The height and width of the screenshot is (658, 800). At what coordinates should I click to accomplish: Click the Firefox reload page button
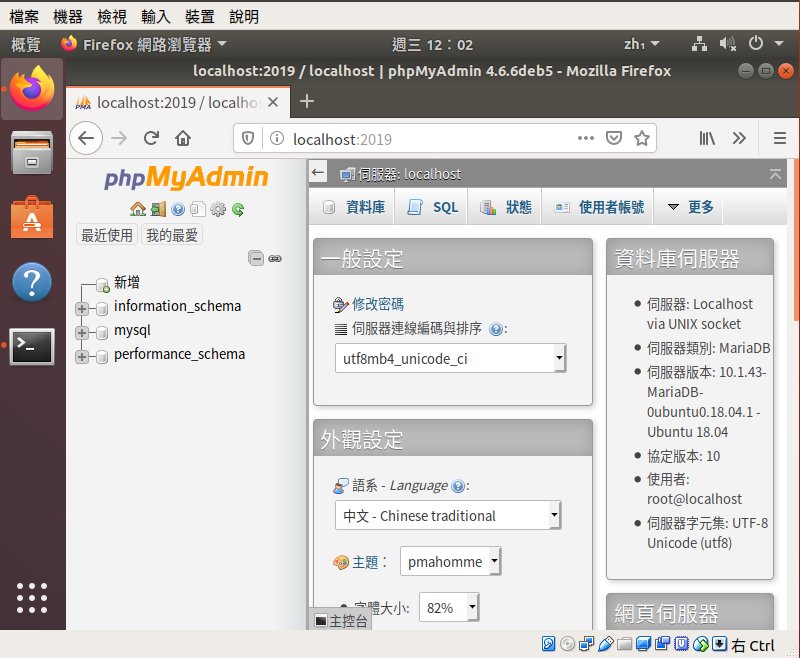click(152, 138)
